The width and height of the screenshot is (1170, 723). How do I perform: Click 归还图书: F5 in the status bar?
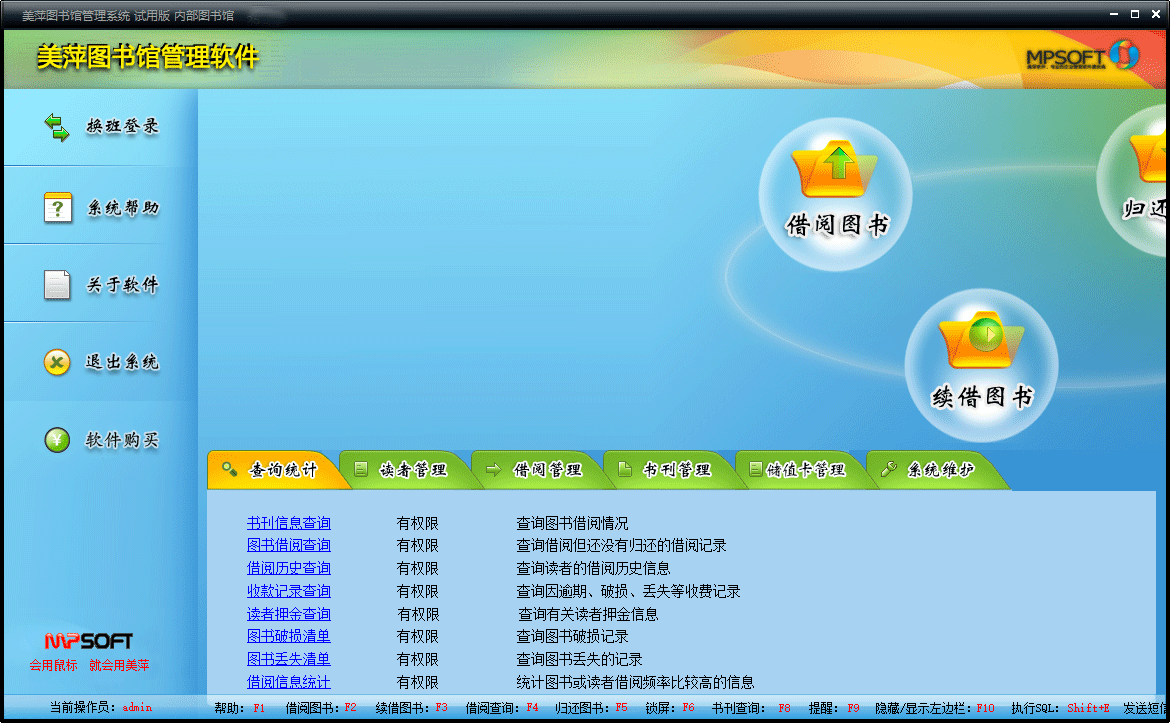coord(591,708)
